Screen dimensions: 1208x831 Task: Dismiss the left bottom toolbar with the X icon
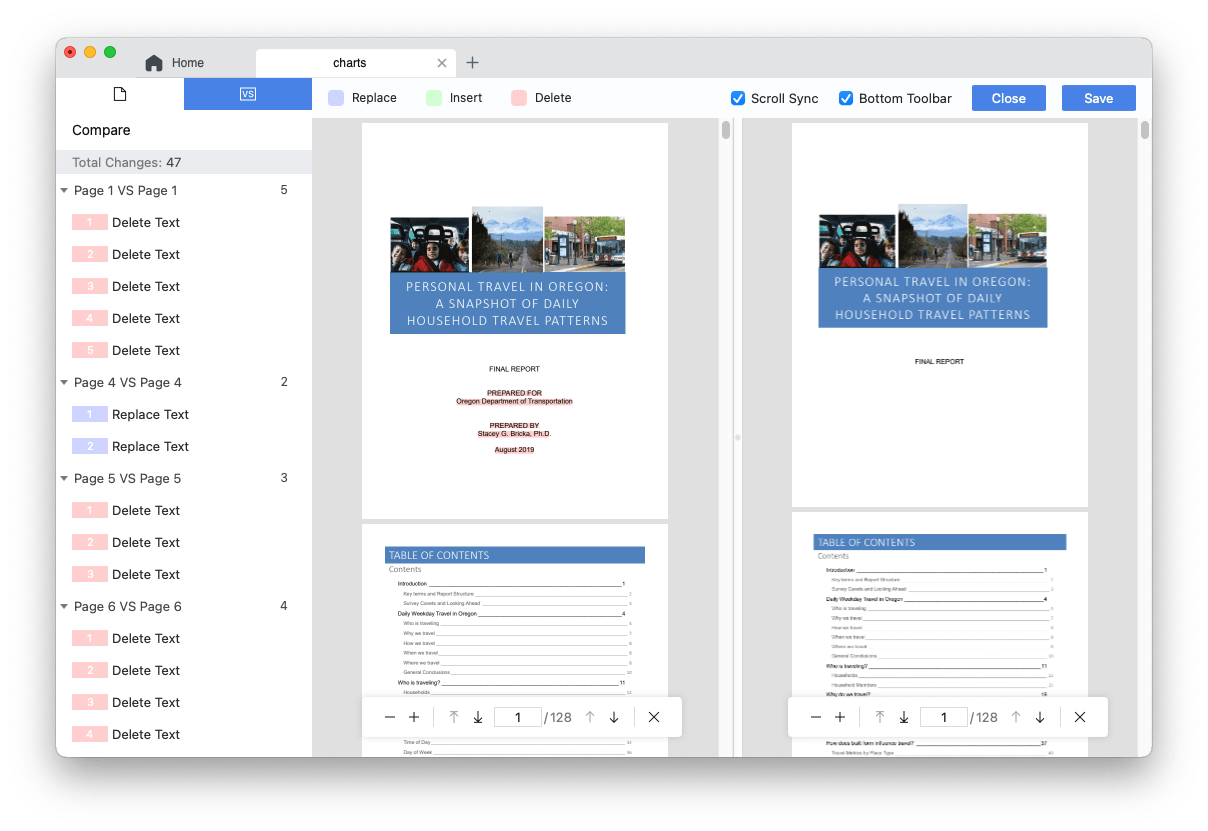654,717
